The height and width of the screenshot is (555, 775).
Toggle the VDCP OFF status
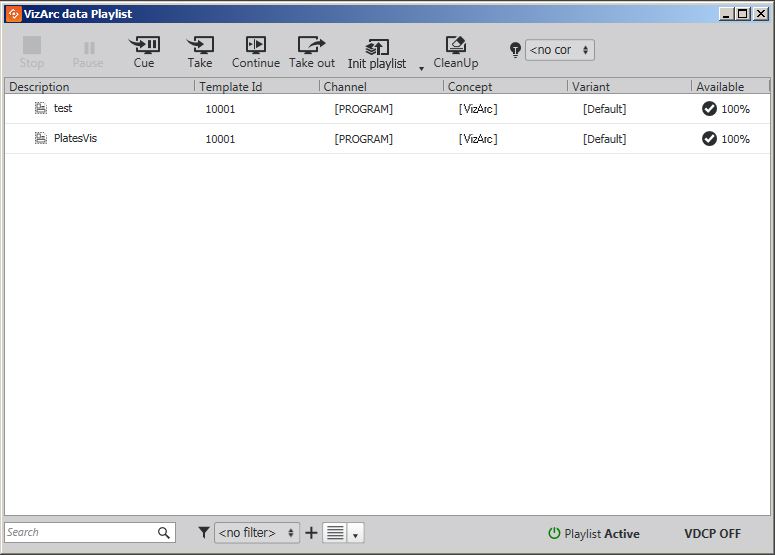point(712,534)
